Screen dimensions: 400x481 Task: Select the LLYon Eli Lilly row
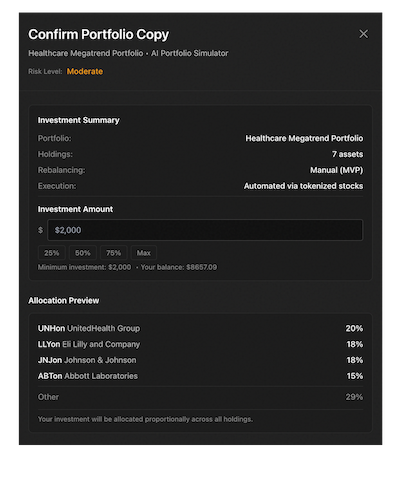(x=200, y=344)
